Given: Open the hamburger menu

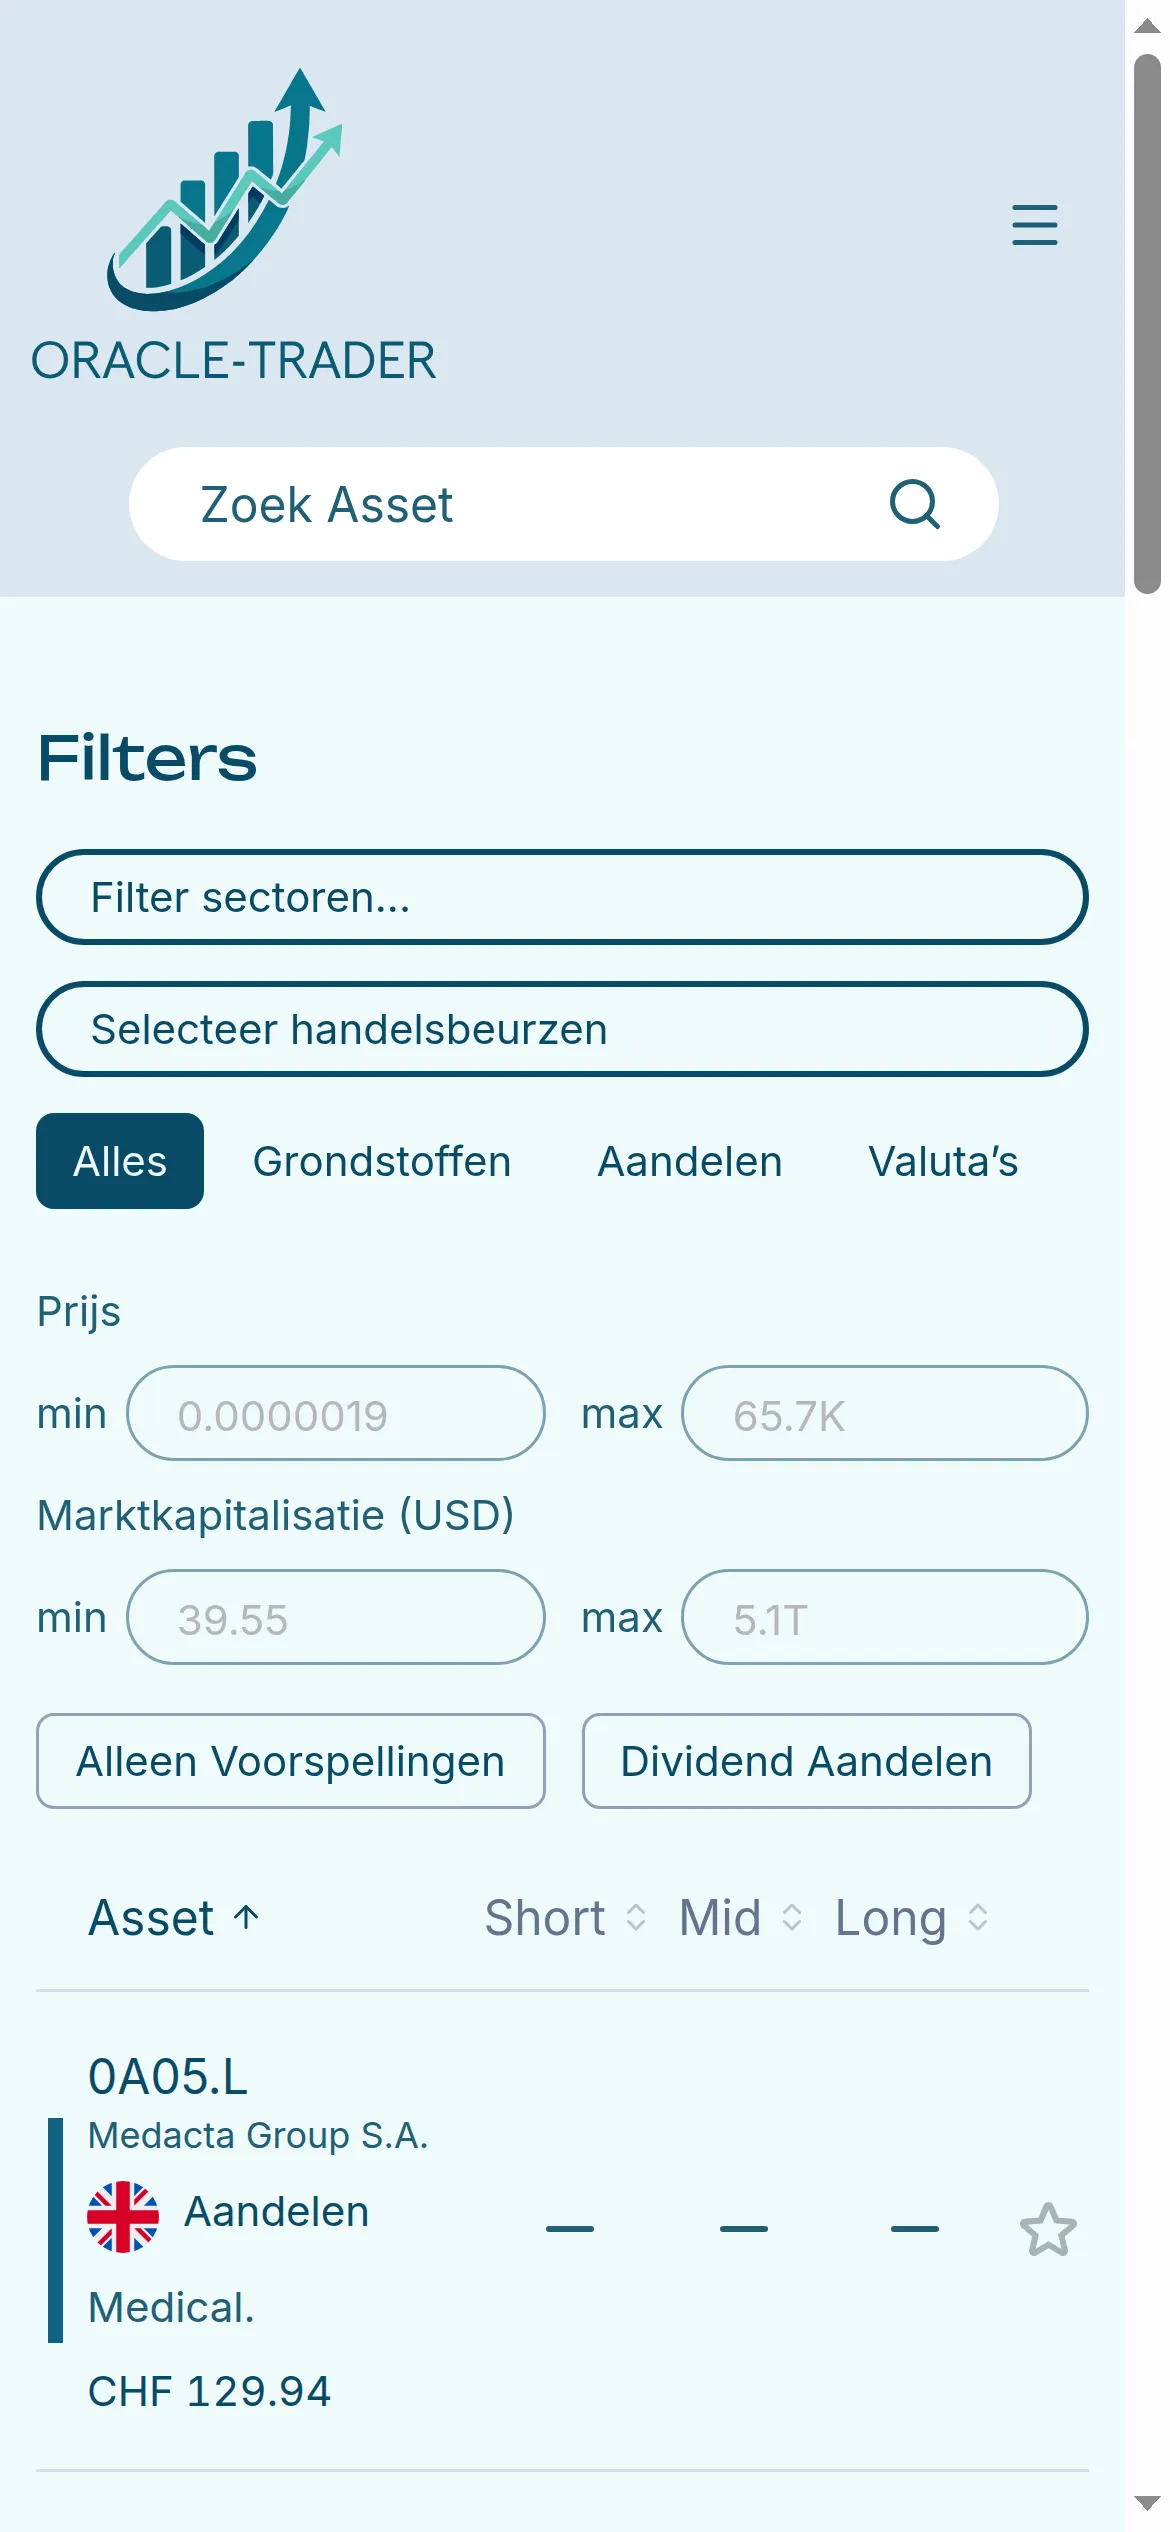Looking at the screenshot, I should point(1034,225).
